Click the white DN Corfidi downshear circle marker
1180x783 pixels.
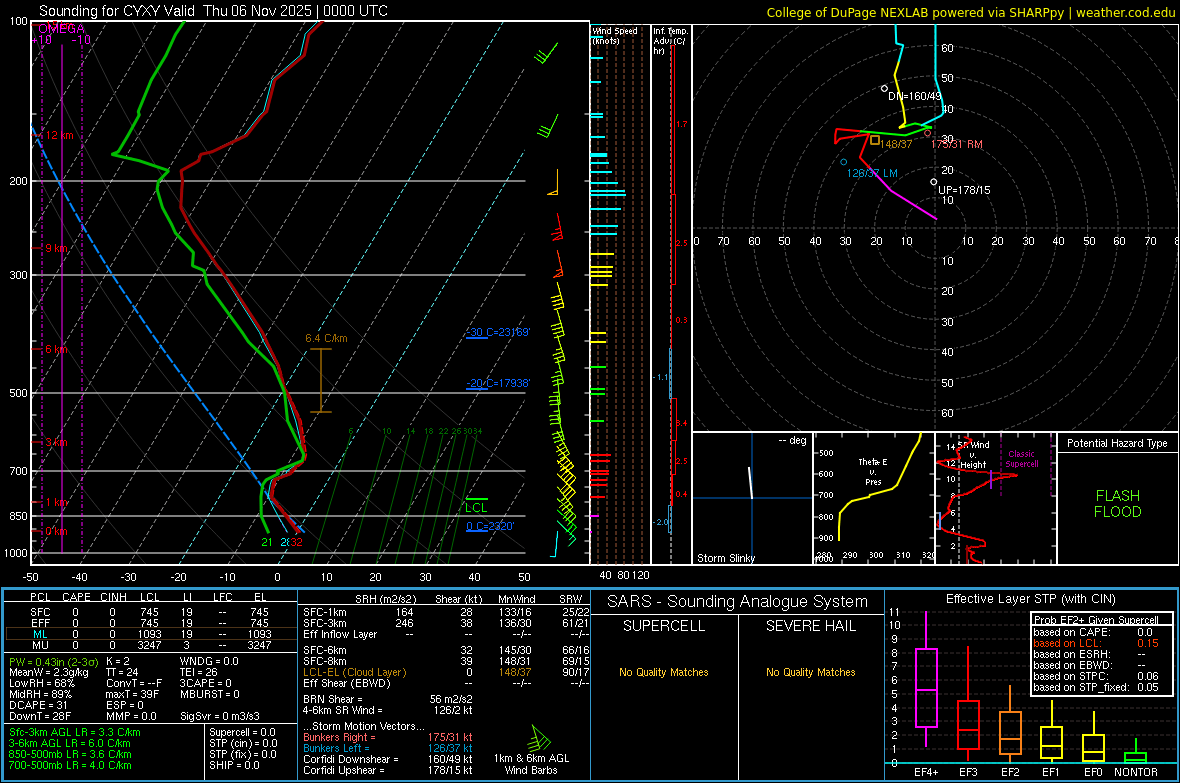point(884,89)
